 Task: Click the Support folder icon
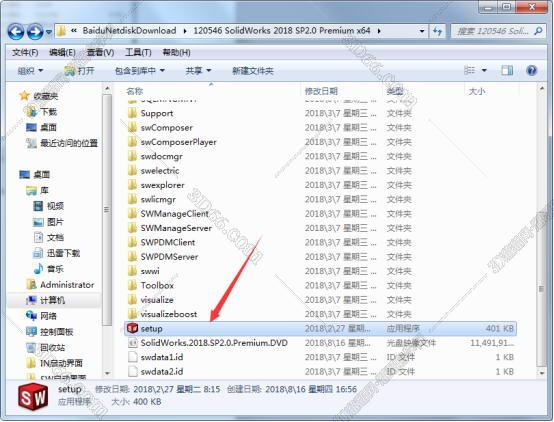tap(132, 113)
